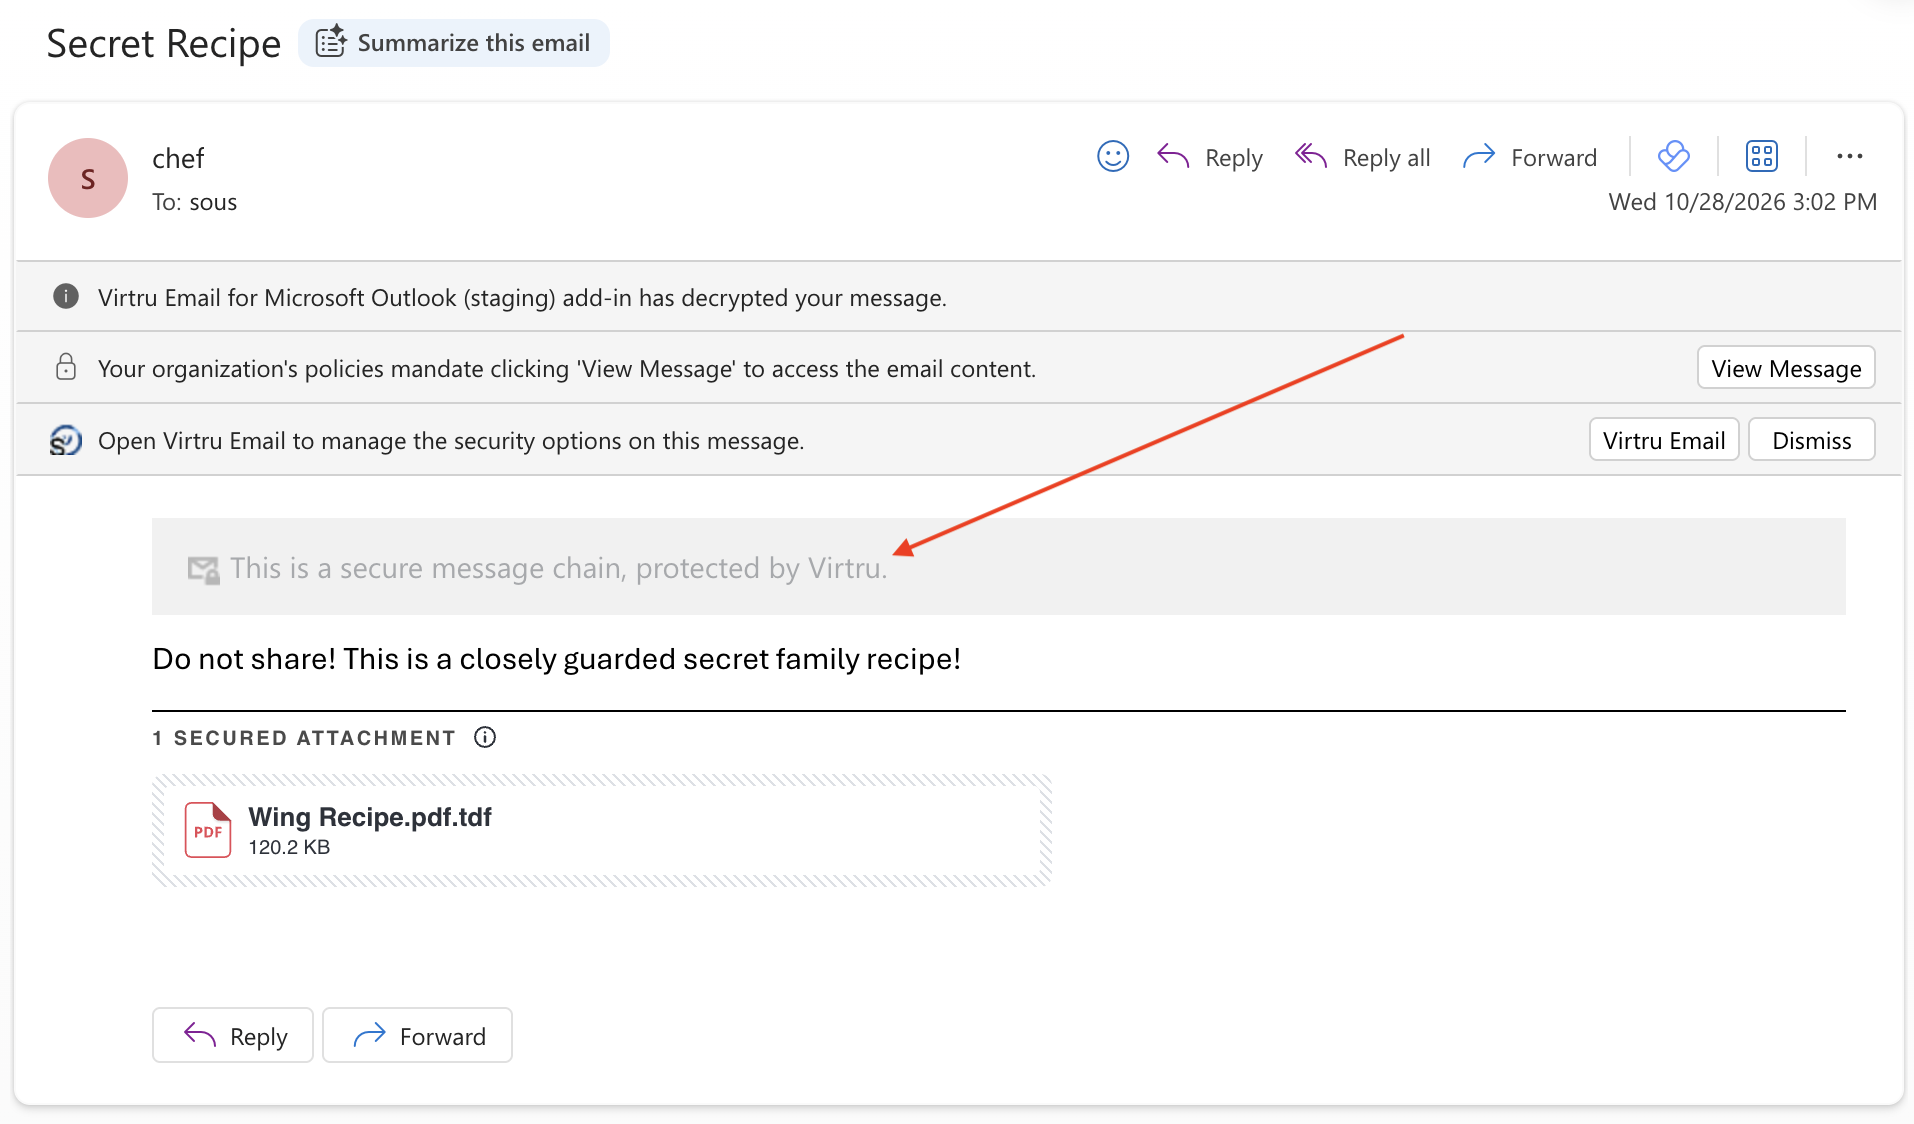
Task: Open the Virtru add-in diamond icon
Action: (x=1673, y=156)
